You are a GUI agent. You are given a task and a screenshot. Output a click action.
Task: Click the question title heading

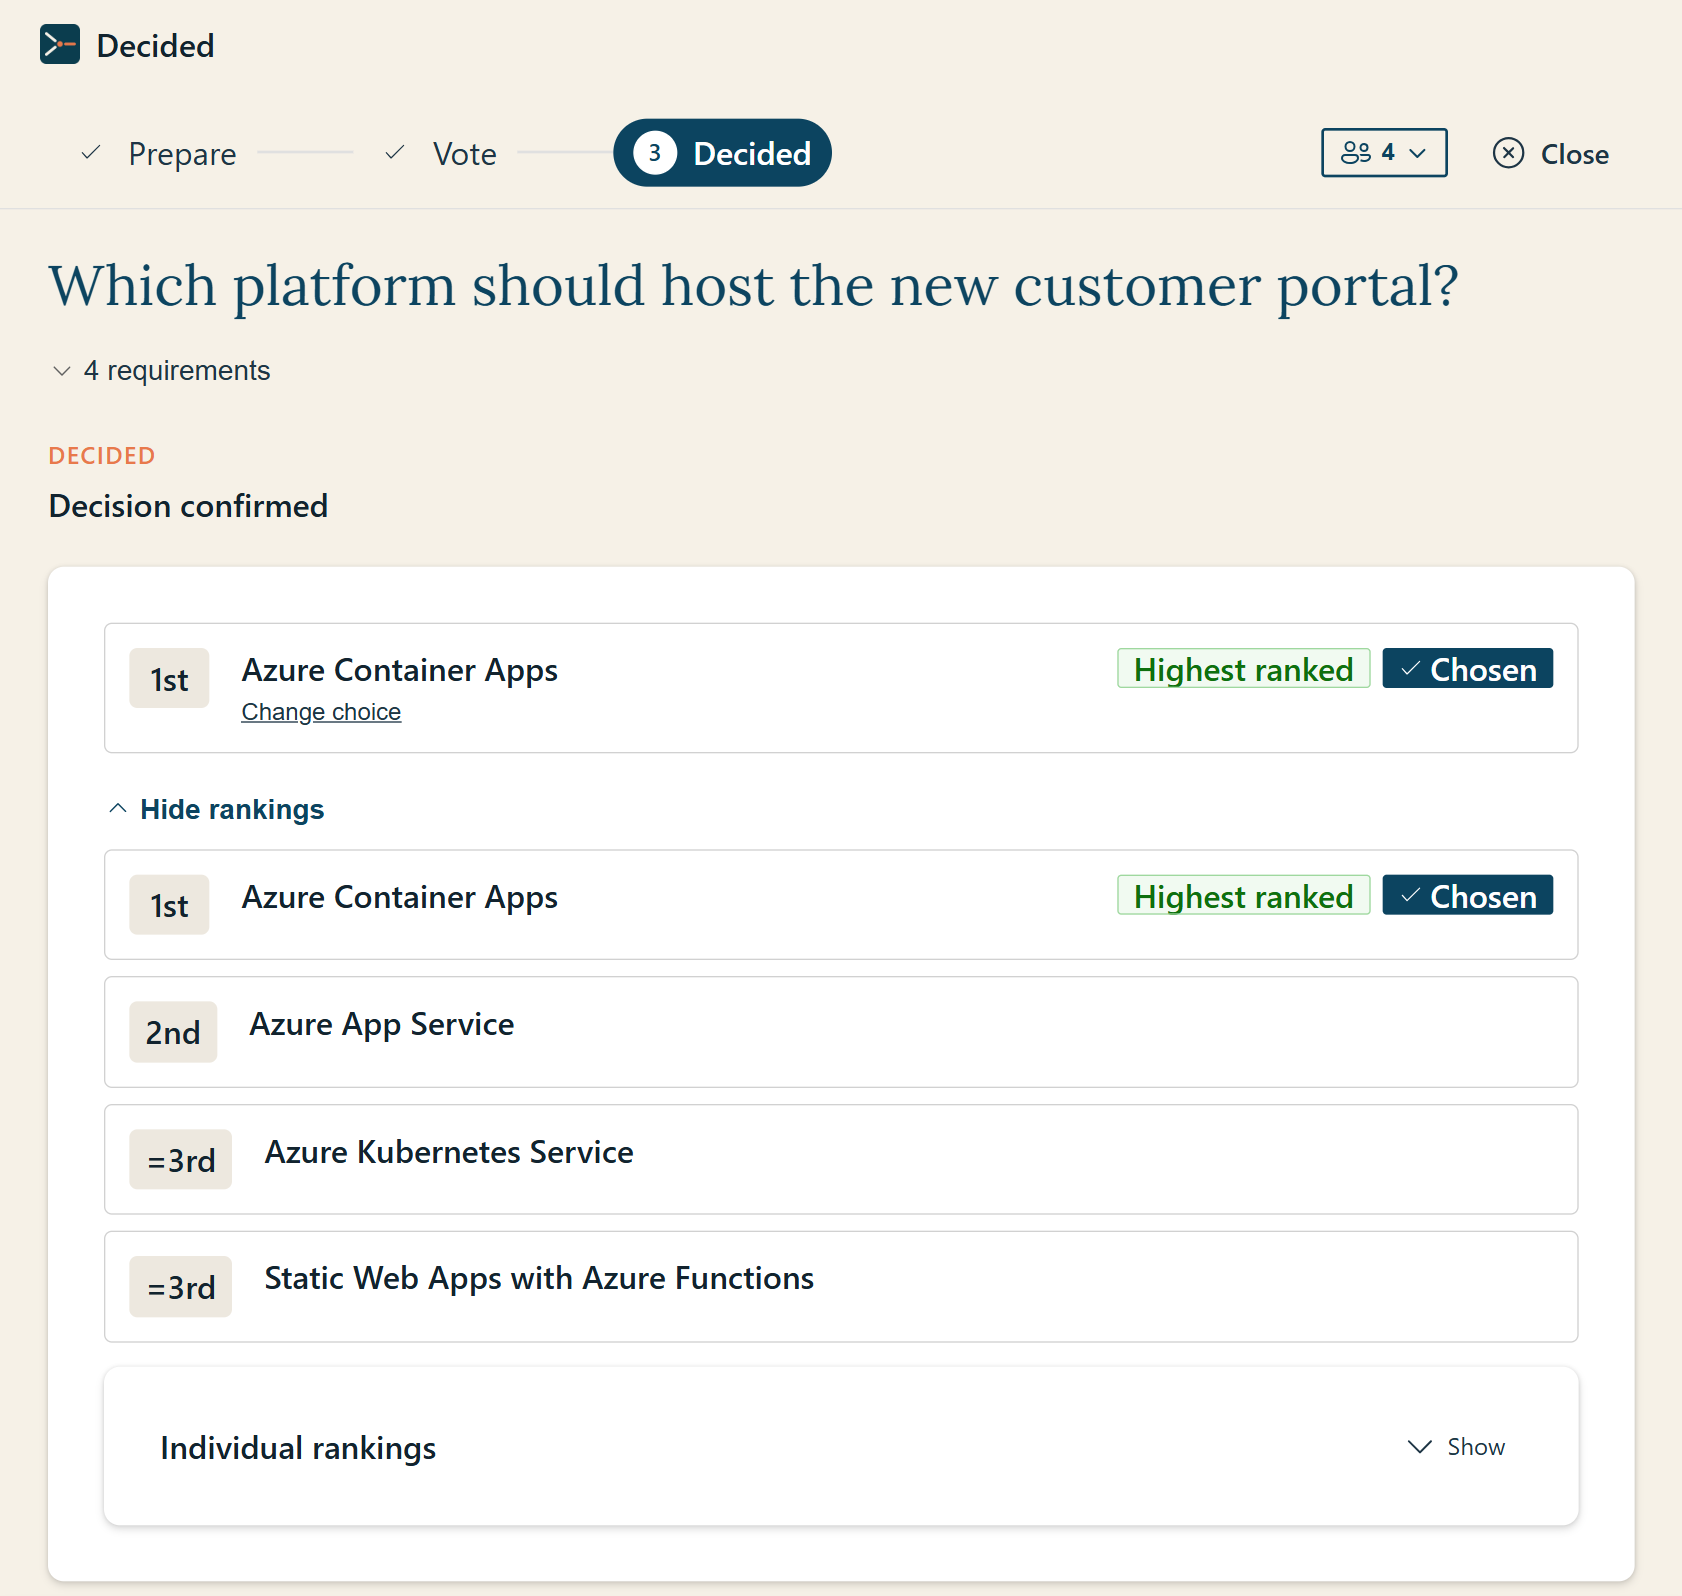754,286
